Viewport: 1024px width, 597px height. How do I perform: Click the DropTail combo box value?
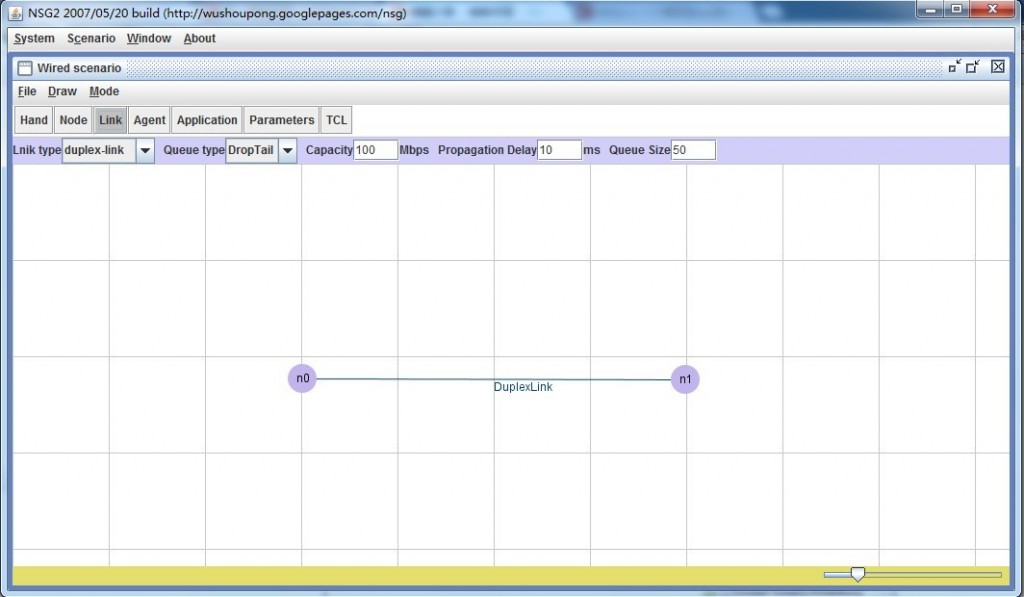pyautogui.click(x=251, y=150)
